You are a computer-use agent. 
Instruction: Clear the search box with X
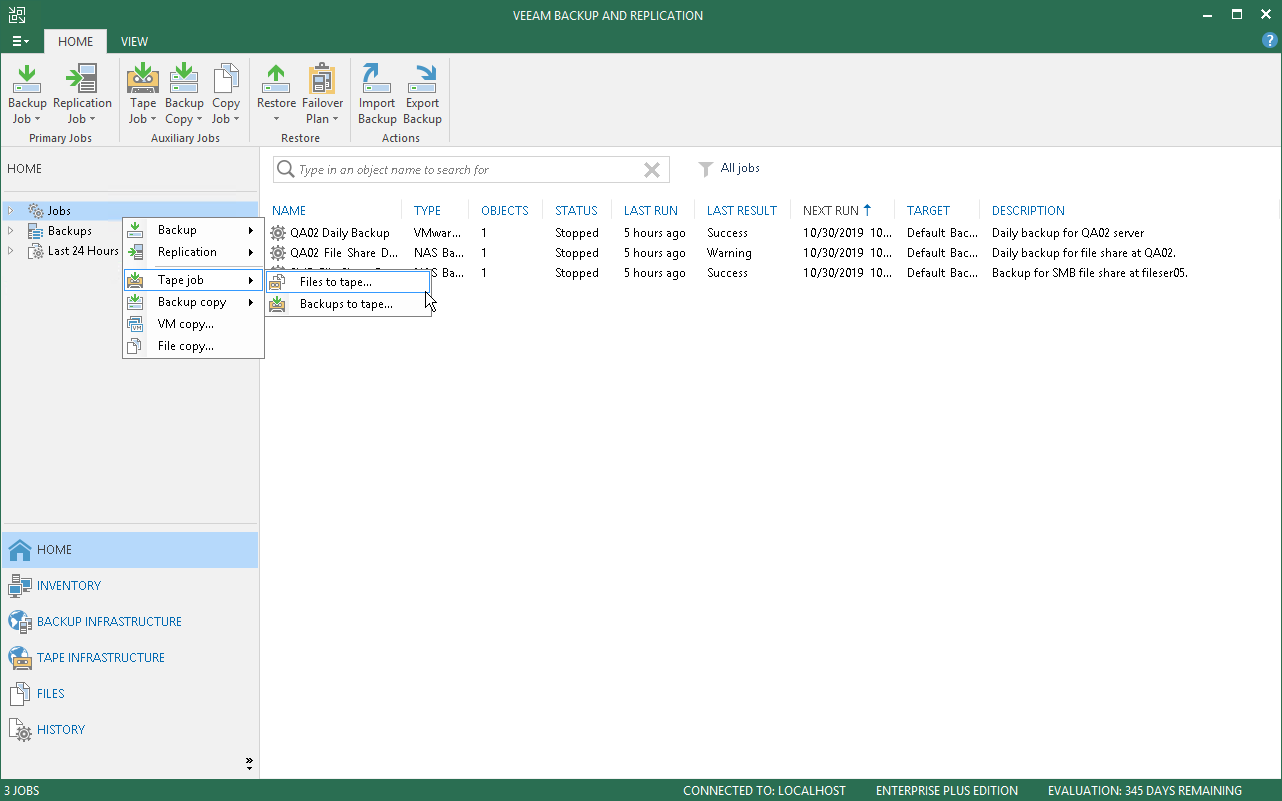(x=652, y=170)
